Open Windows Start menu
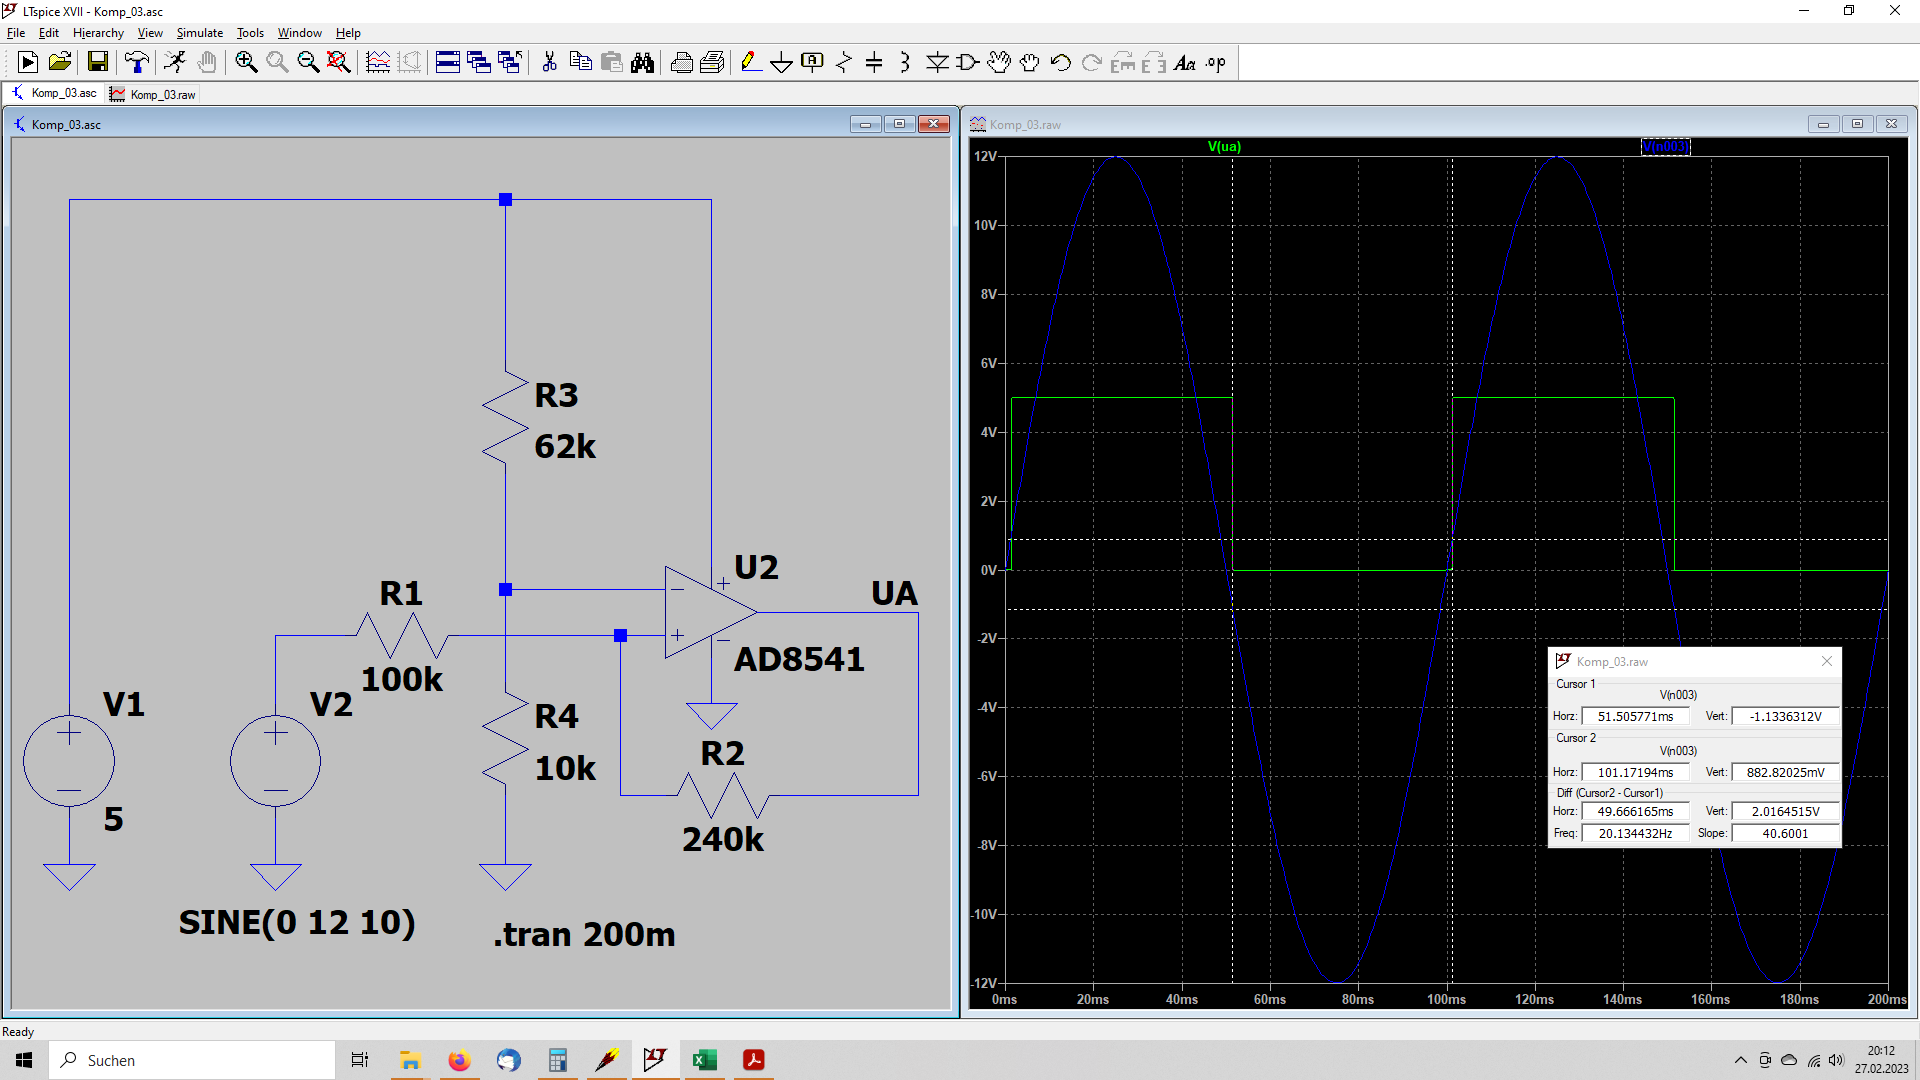The width and height of the screenshot is (1920, 1080). pos(24,1060)
